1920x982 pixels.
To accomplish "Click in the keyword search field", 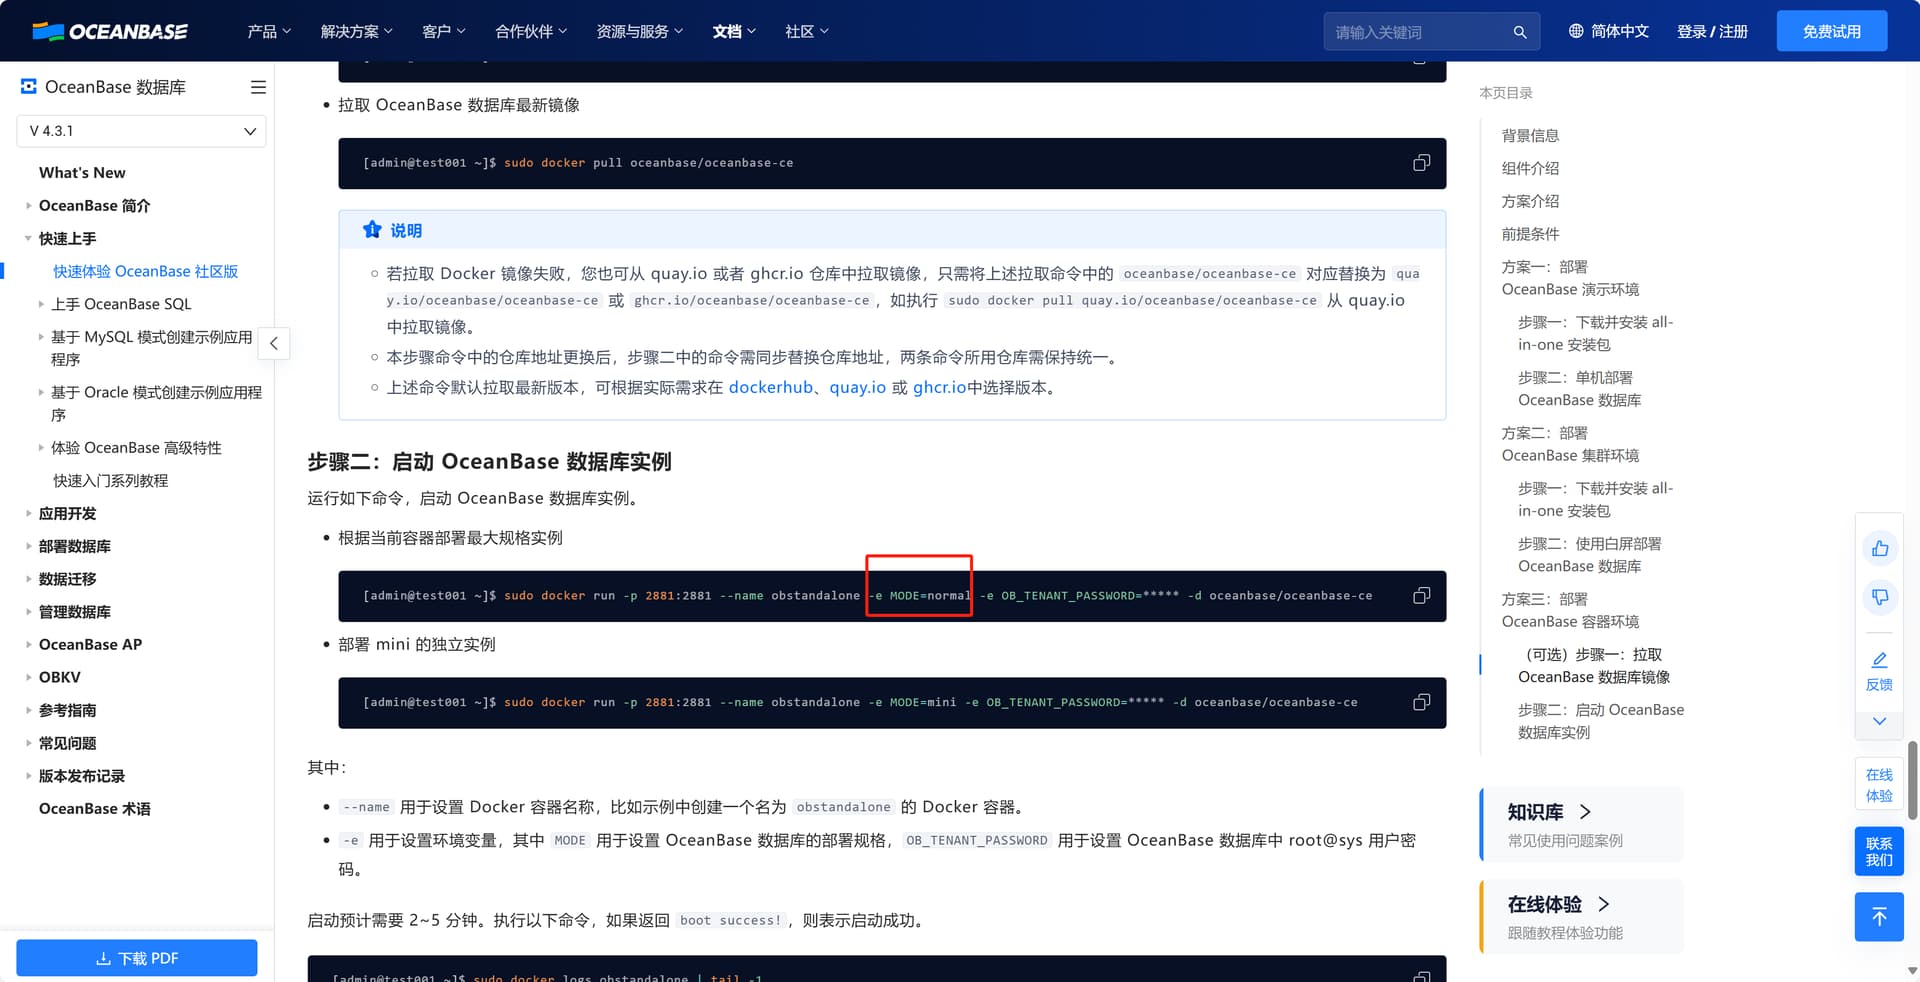I will 1420,32.
